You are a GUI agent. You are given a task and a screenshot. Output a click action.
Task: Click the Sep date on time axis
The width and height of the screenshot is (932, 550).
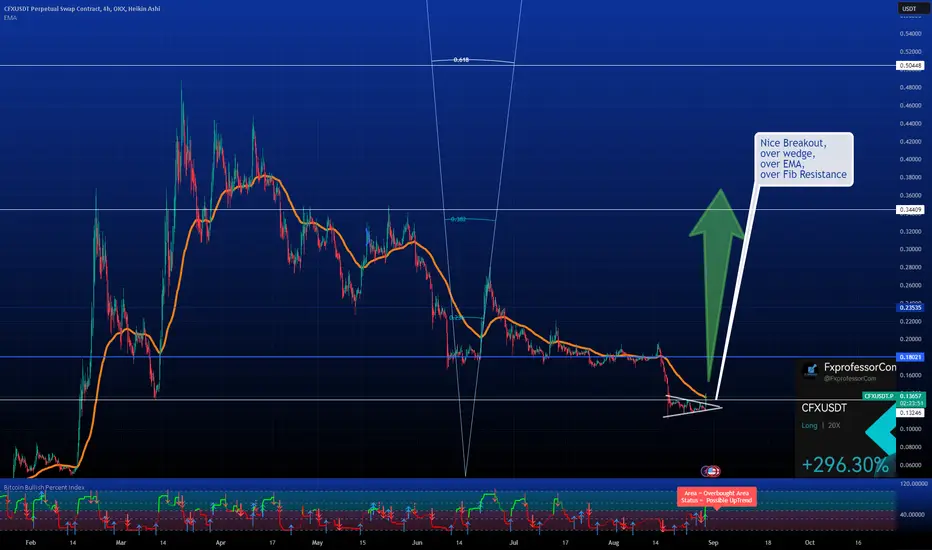pos(713,542)
